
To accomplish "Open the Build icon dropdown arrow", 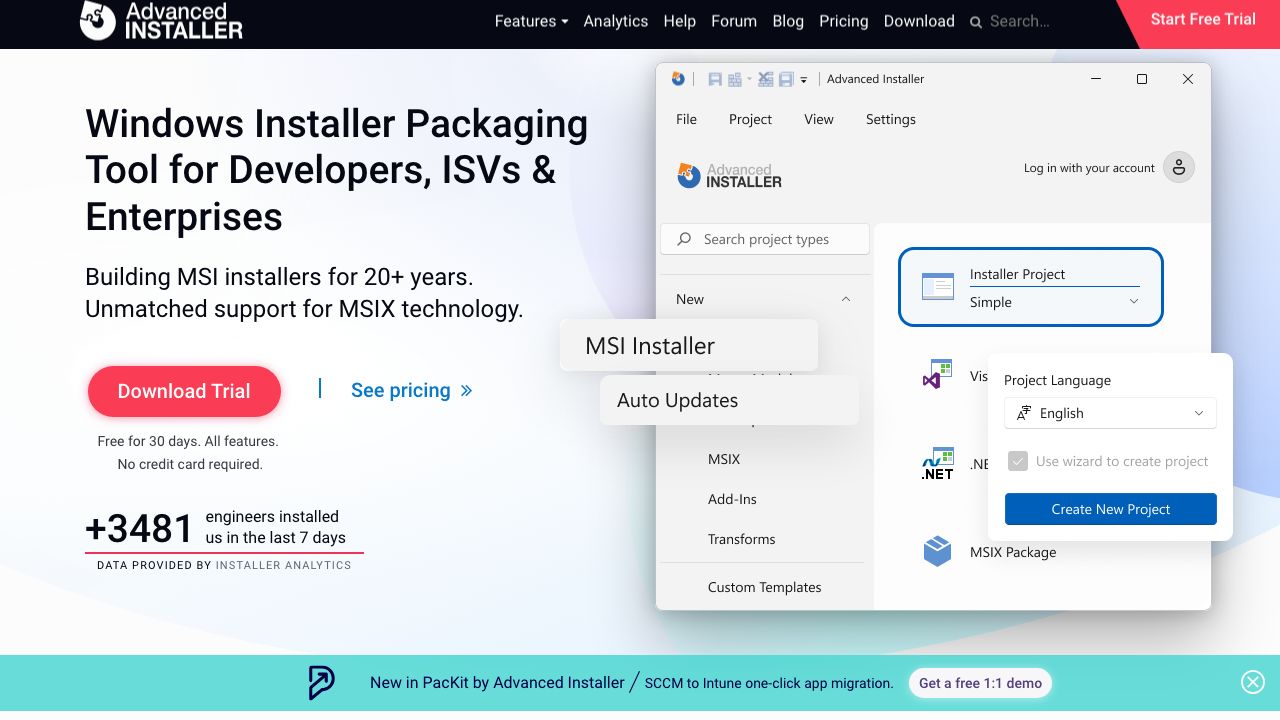I will point(748,80).
